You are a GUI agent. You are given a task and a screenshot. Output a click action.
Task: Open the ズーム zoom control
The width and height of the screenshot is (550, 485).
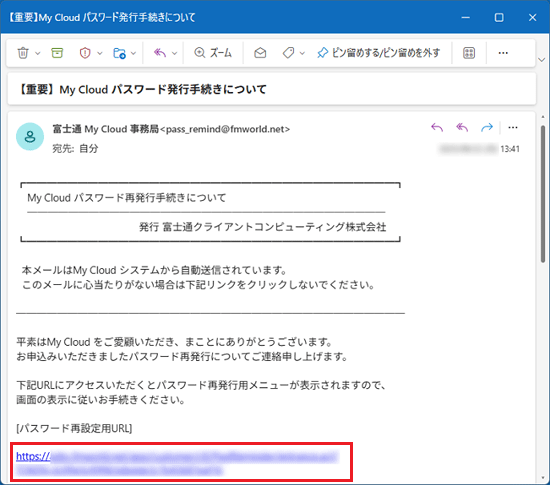pyautogui.click(x=213, y=53)
